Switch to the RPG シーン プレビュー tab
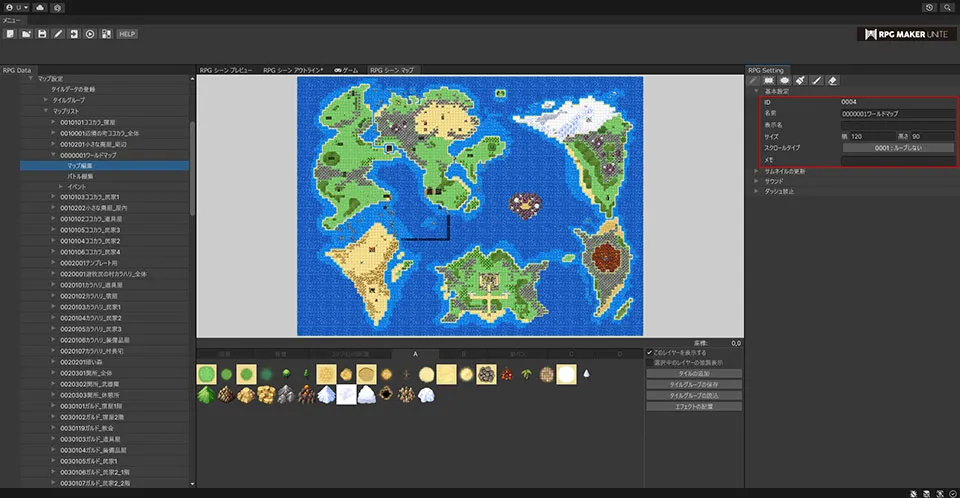The image size is (960, 498). point(226,71)
